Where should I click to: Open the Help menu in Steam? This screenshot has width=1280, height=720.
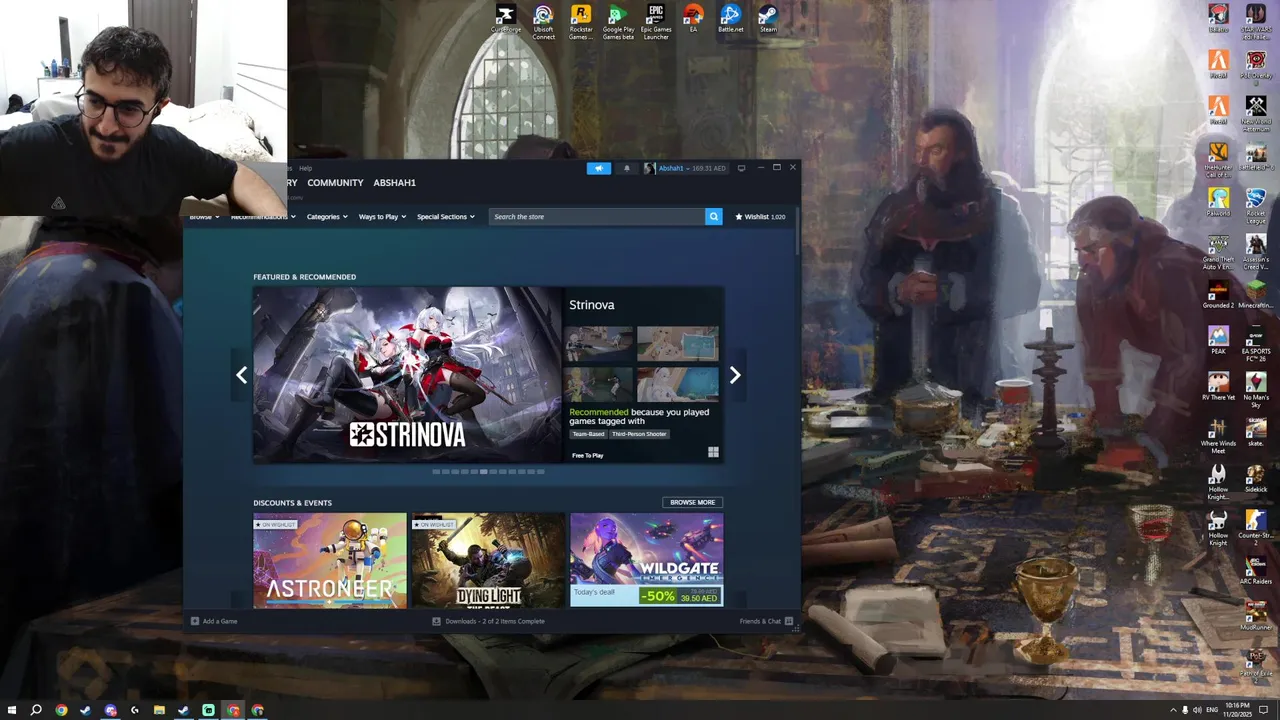tap(305, 168)
